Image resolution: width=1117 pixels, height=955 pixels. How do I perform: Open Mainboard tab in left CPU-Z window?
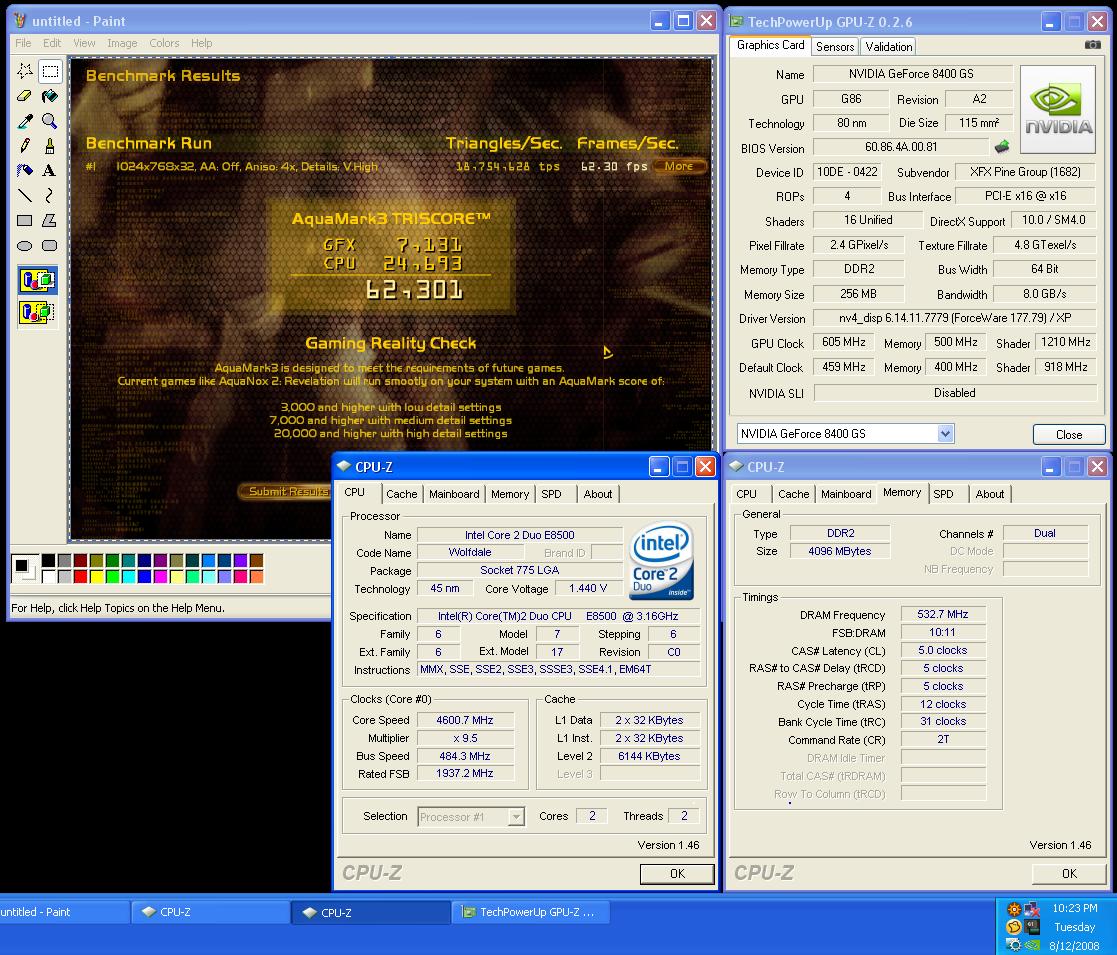tap(454, 494)
